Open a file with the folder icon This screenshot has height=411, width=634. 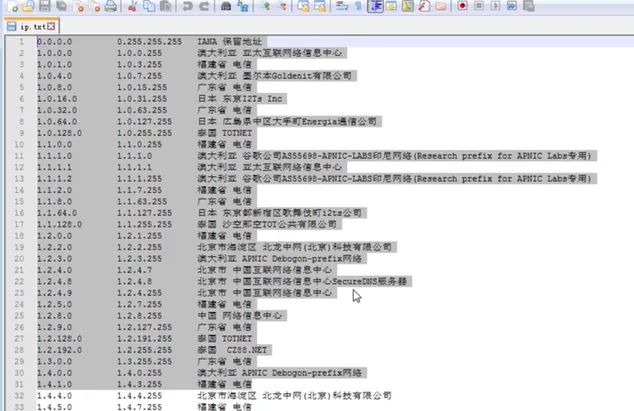28,6
